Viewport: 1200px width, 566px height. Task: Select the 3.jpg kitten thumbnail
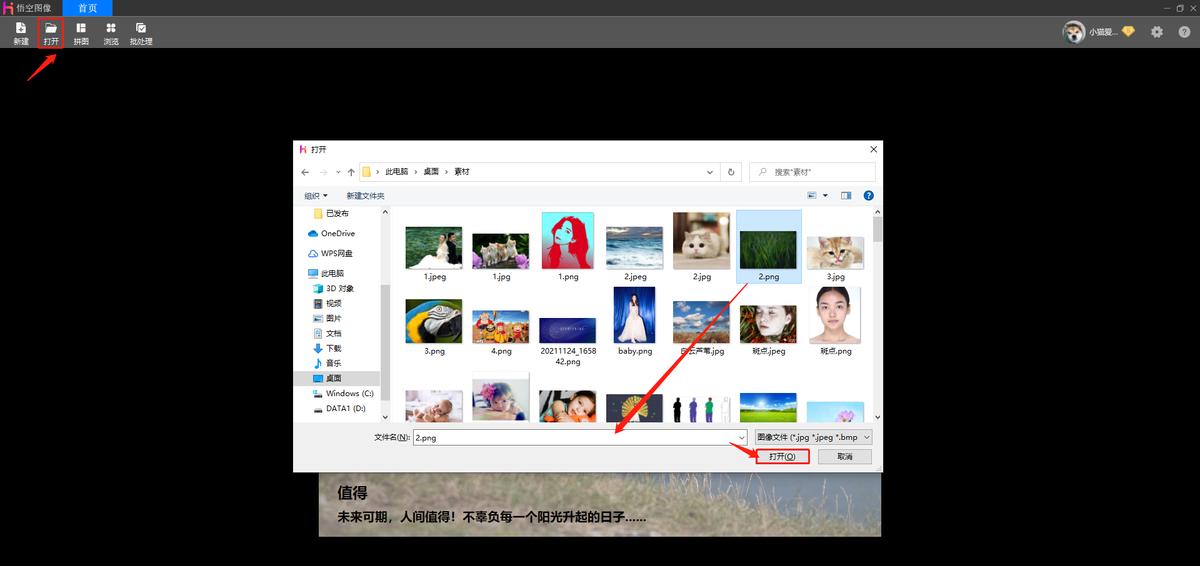[x=835, y=252]
